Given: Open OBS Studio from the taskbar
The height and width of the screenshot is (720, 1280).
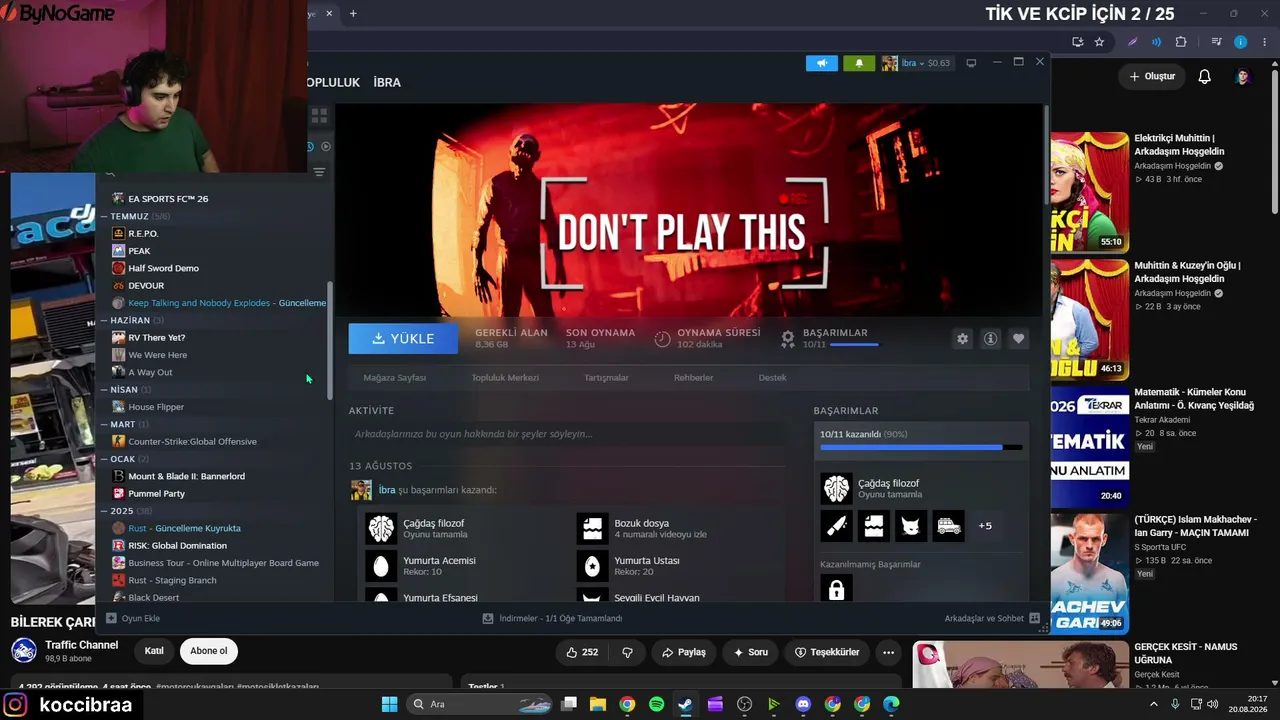Looking at the screenshot, I should tap(744, 704).
